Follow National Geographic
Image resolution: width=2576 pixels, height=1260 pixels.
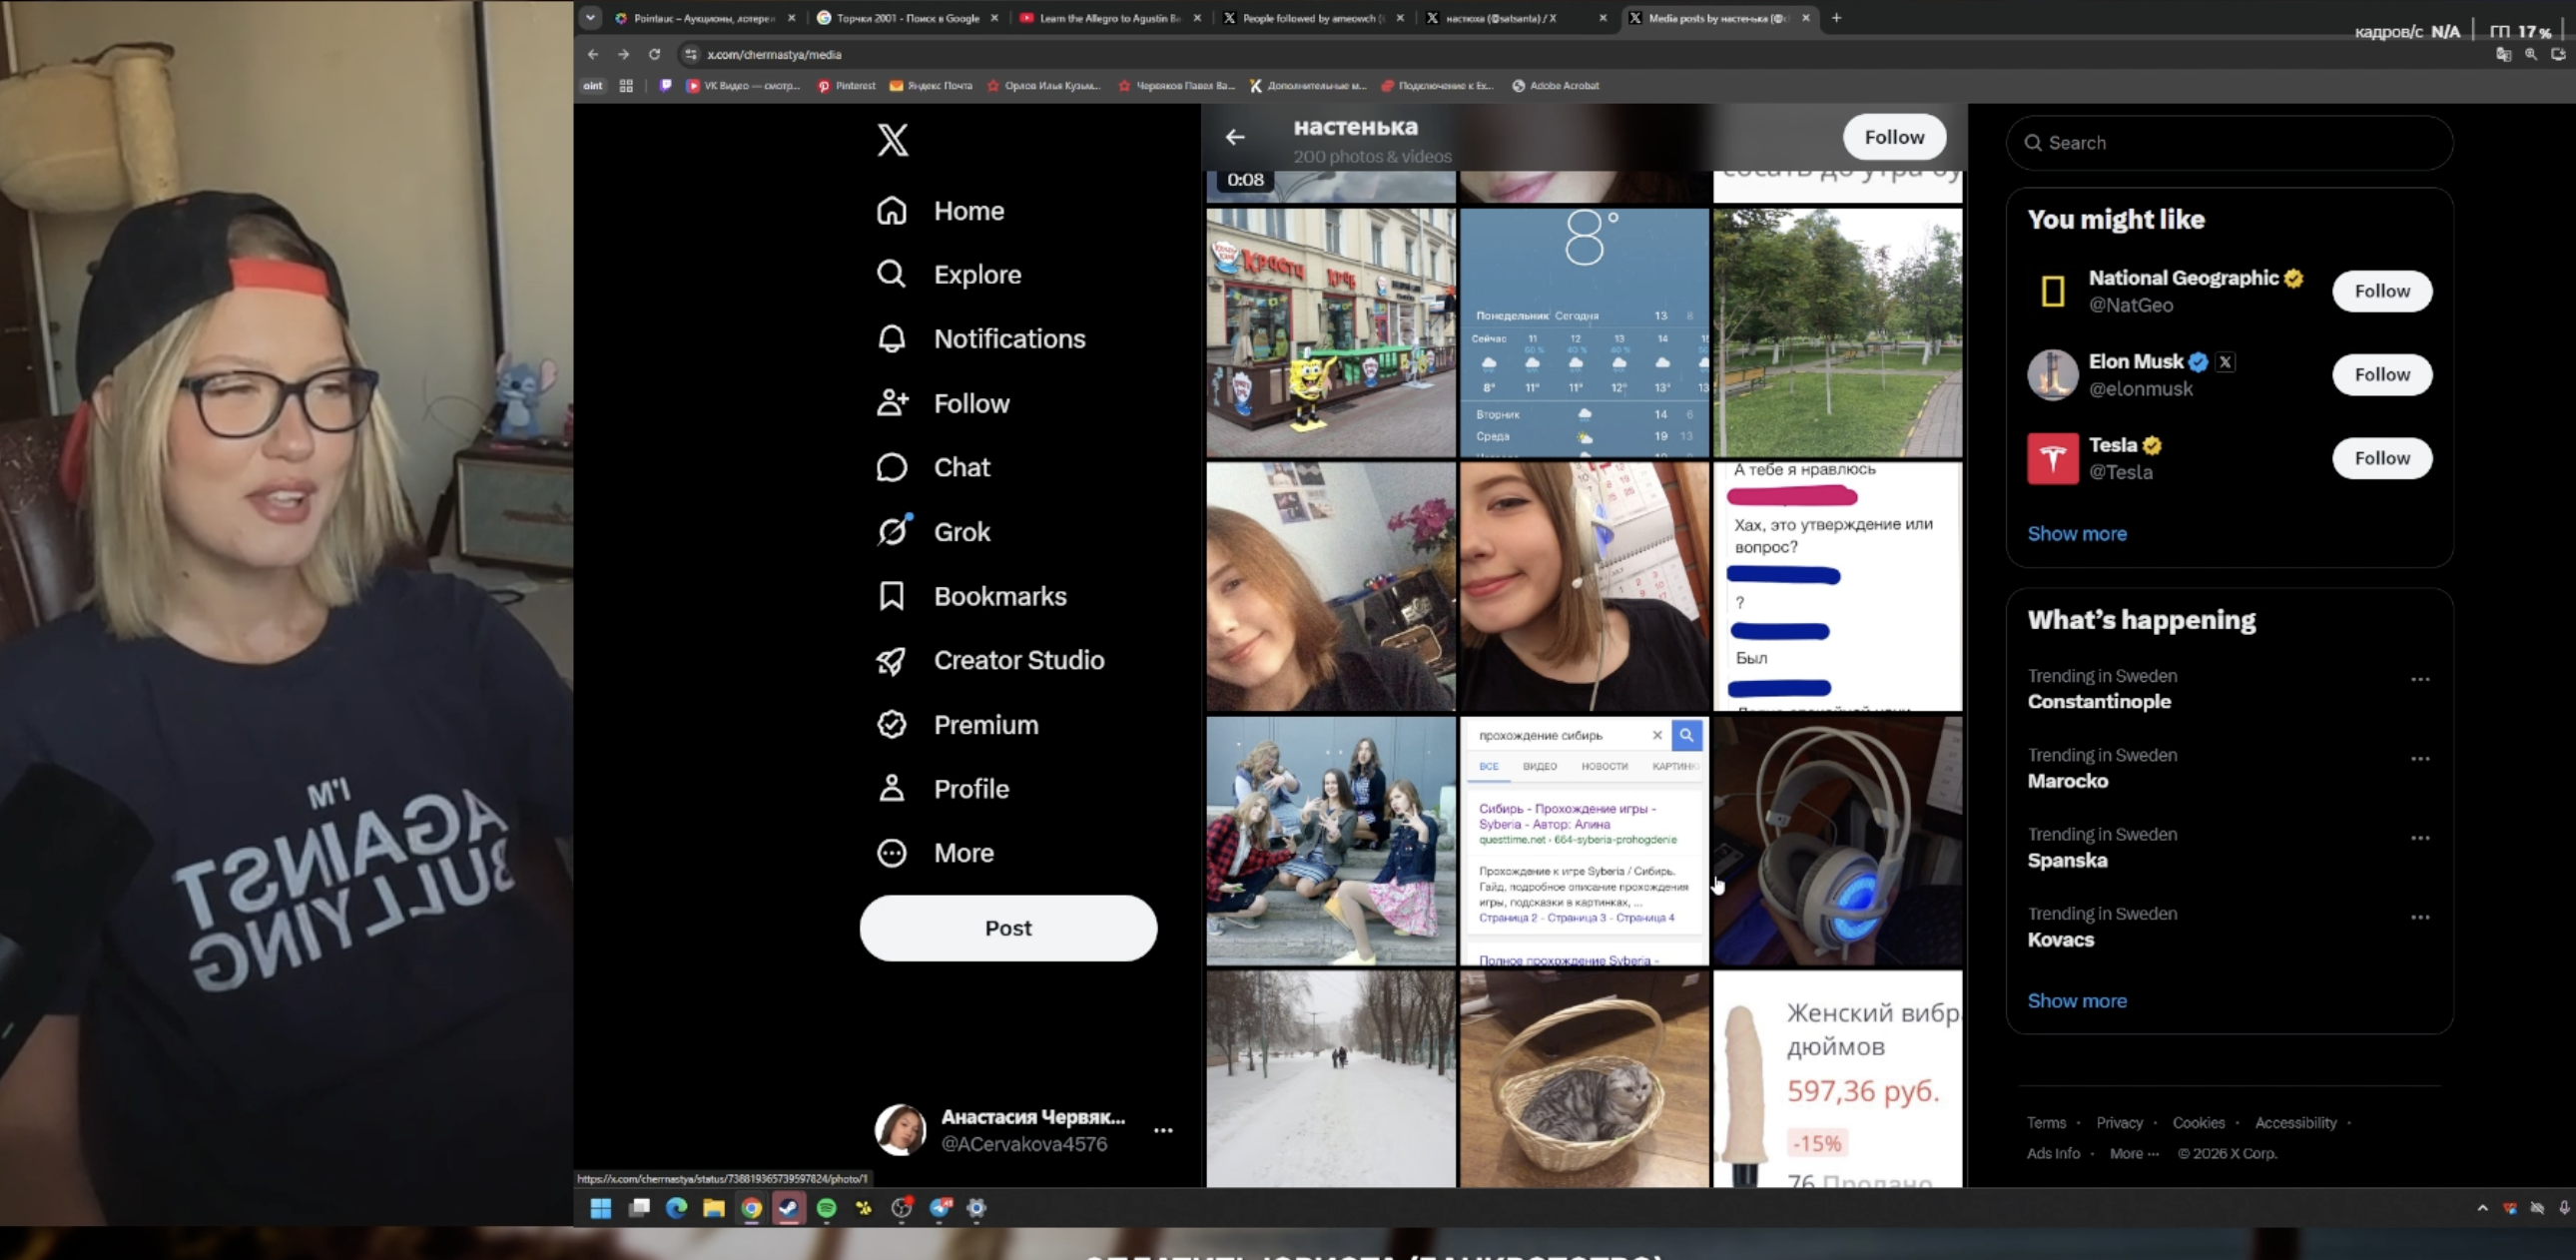point(2382,291)
